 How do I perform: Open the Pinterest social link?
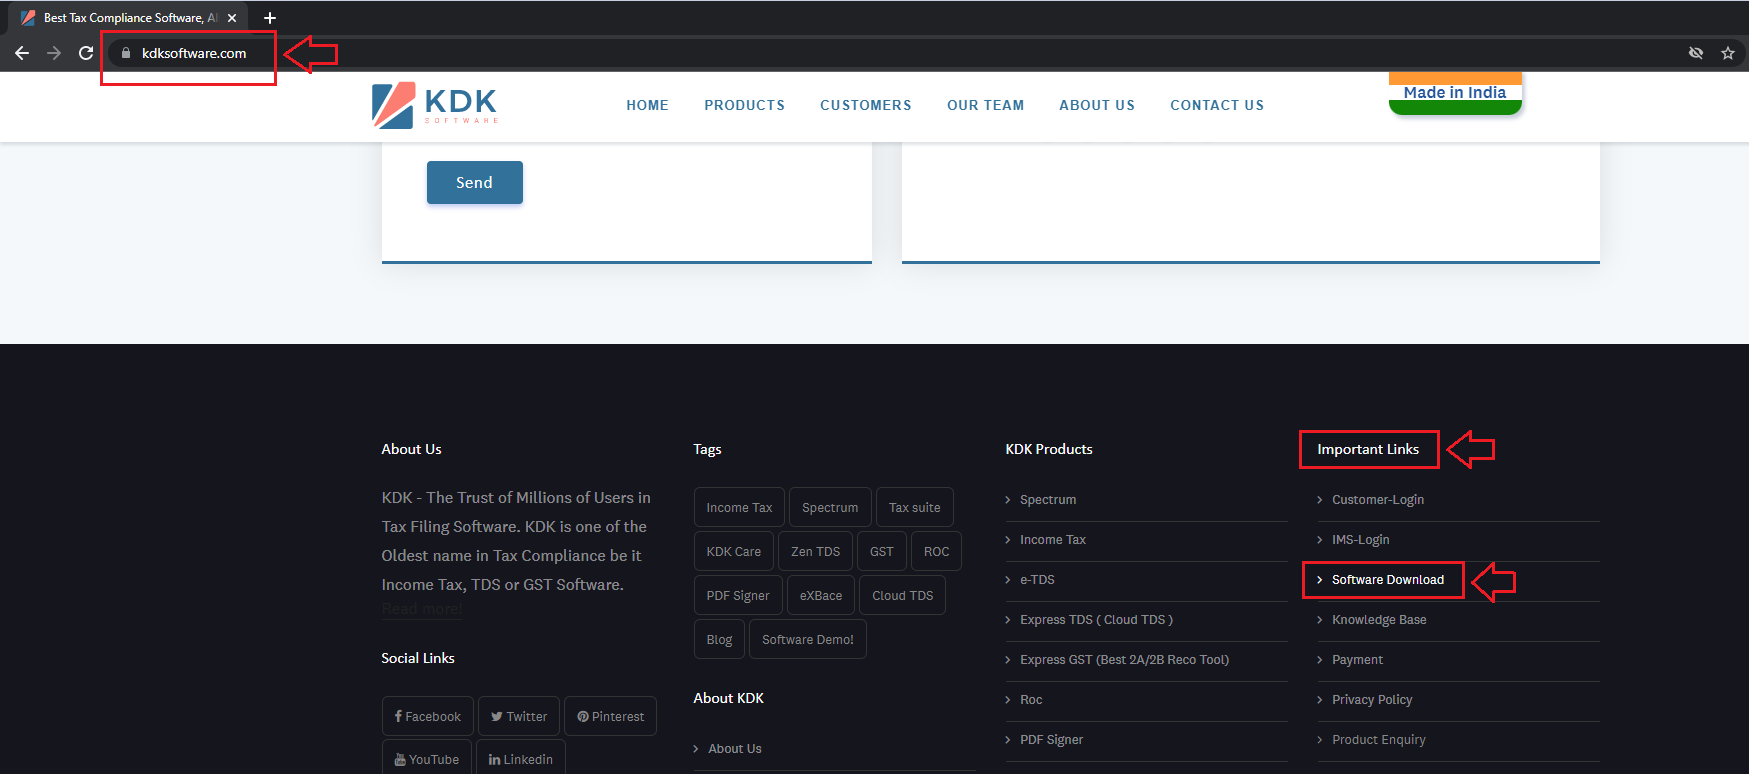[x=611, y=716]
